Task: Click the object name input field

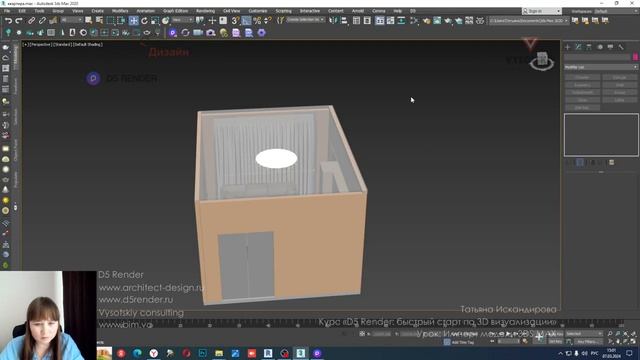Action: (598, 57)
